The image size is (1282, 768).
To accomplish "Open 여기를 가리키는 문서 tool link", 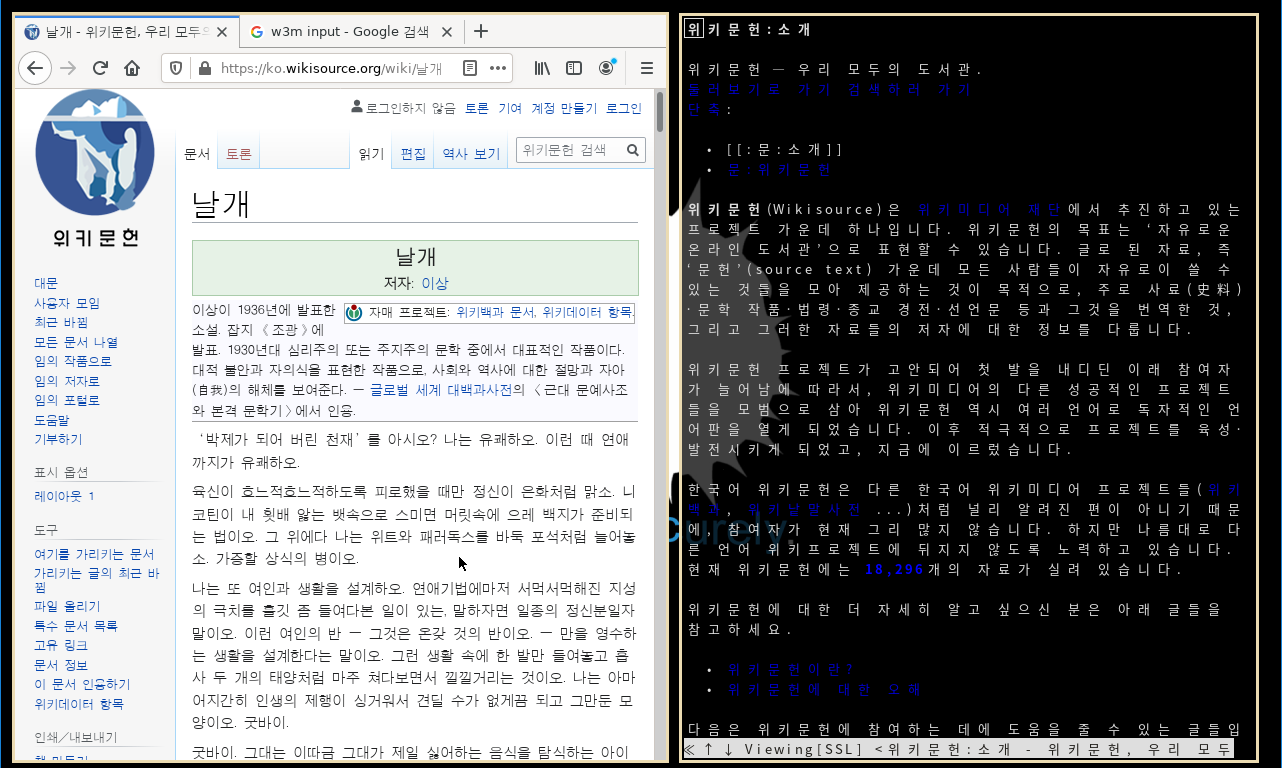I will 94,554.
